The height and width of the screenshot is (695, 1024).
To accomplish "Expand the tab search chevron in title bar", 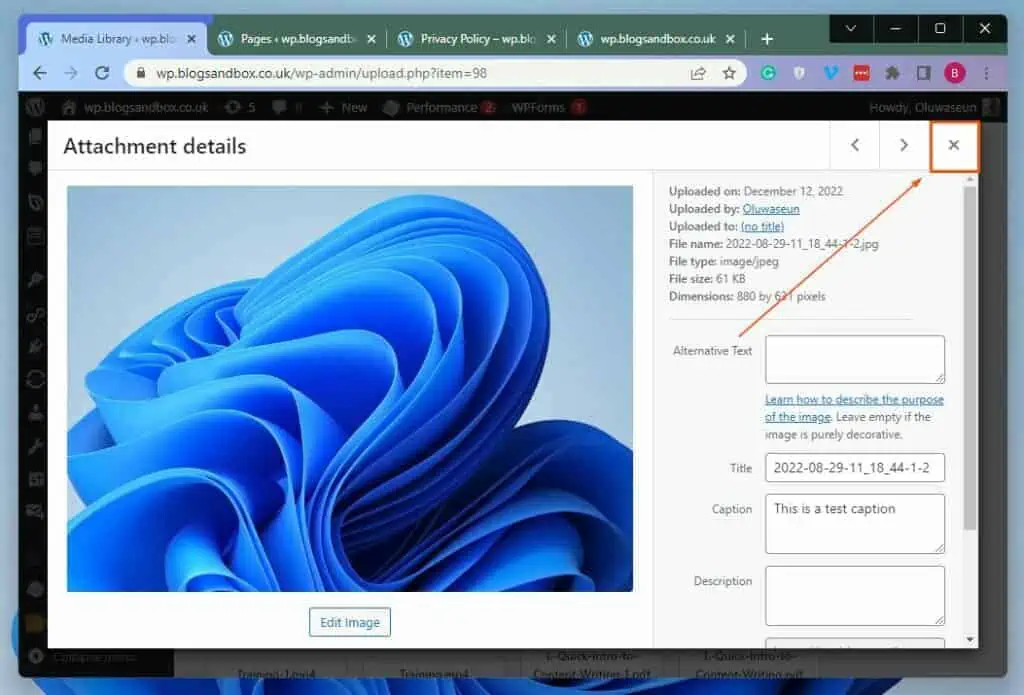I will (851, 29).
